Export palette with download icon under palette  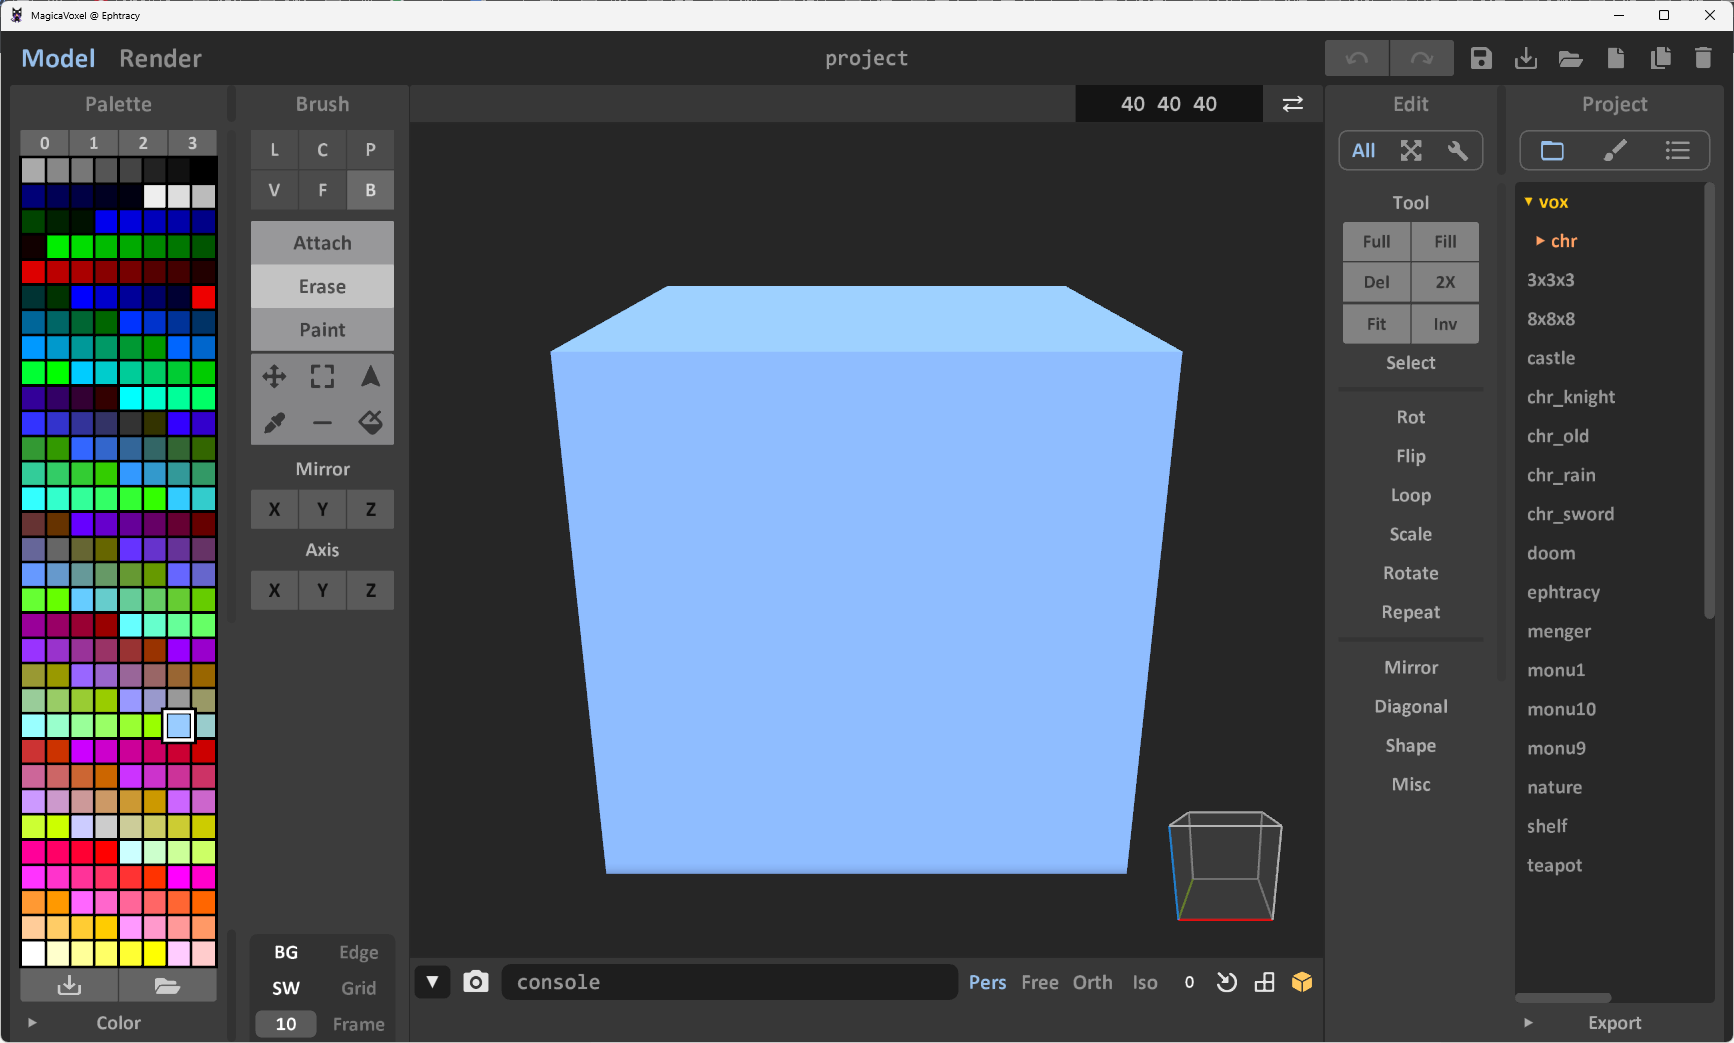(x=69, y=986)
